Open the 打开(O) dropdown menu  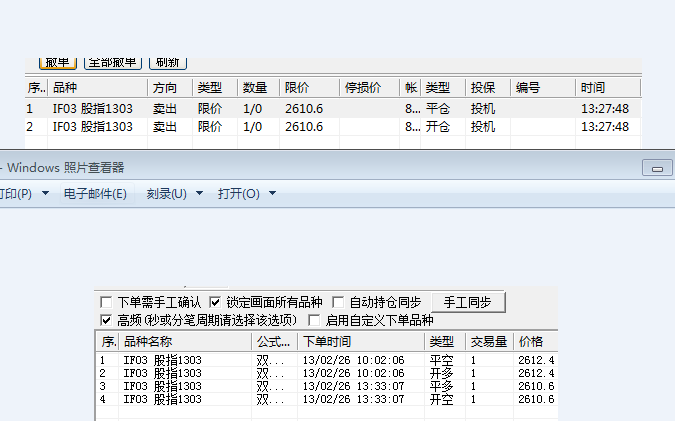pyautogui.click(x=246, y=193)
